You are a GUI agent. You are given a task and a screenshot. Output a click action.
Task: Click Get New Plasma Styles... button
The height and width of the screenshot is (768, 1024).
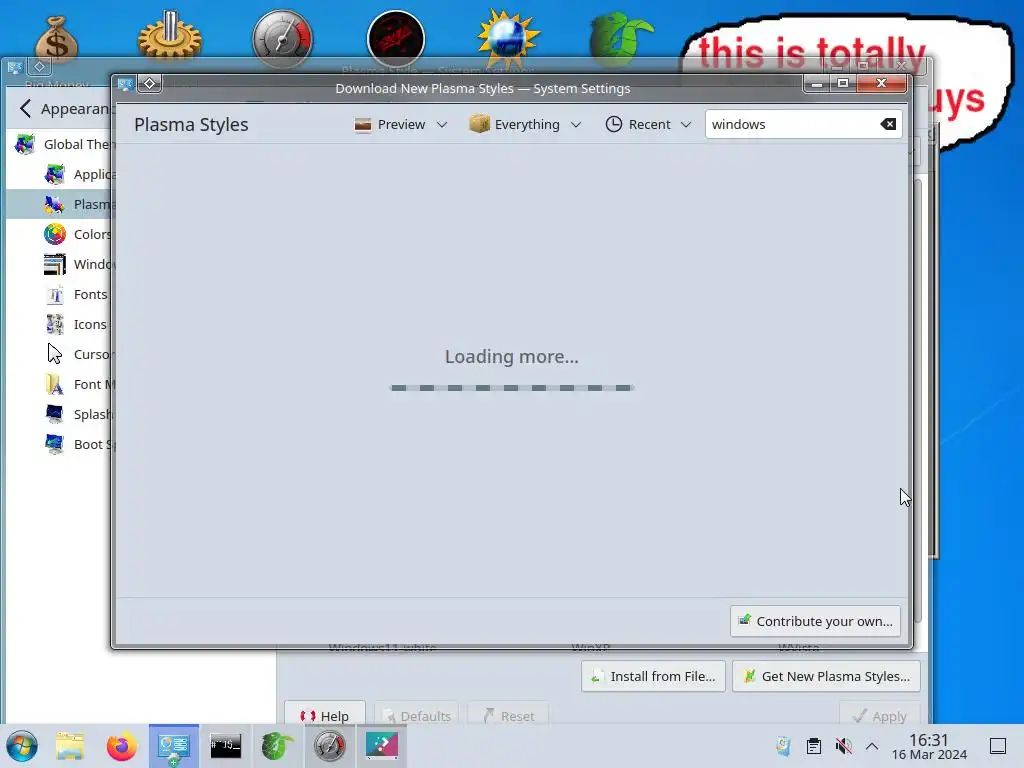click(826, 676)
